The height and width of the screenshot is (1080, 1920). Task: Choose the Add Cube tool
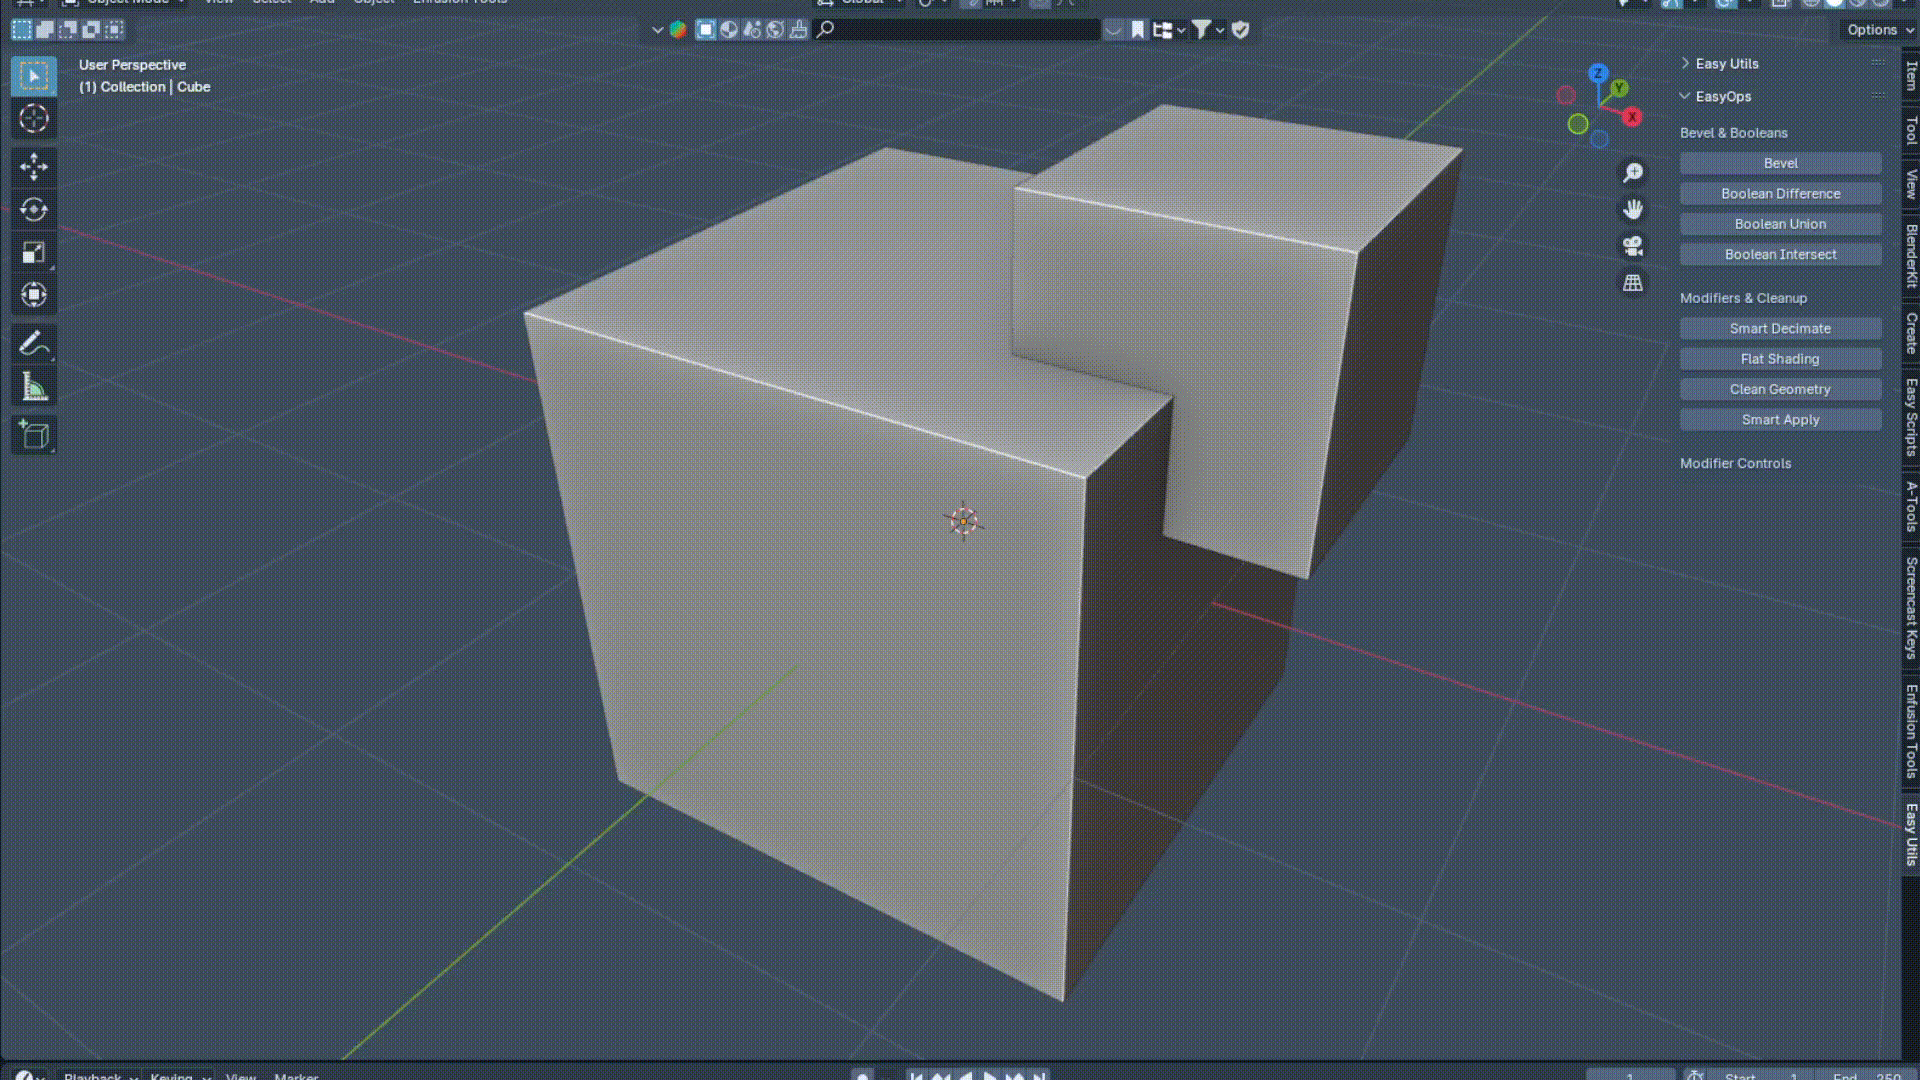34,435
